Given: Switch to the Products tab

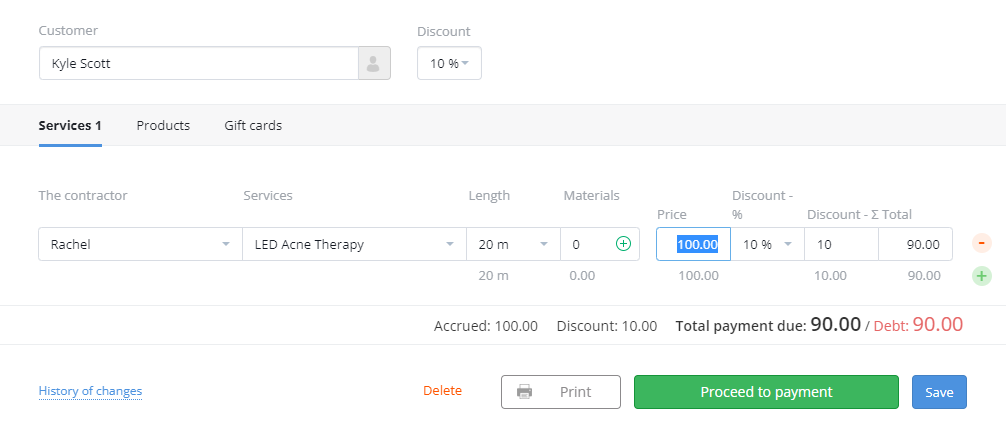Looking at the screenshot, I should coord(163,126).
